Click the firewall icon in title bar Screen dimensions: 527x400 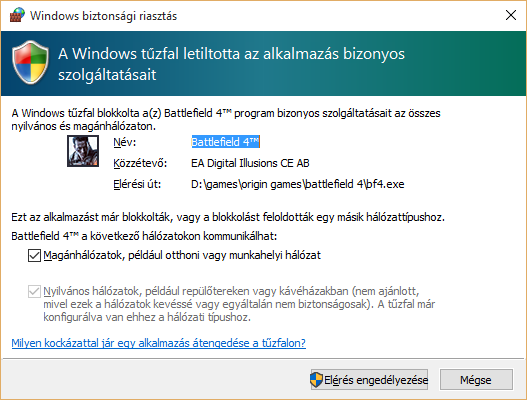tap(17, 15)
